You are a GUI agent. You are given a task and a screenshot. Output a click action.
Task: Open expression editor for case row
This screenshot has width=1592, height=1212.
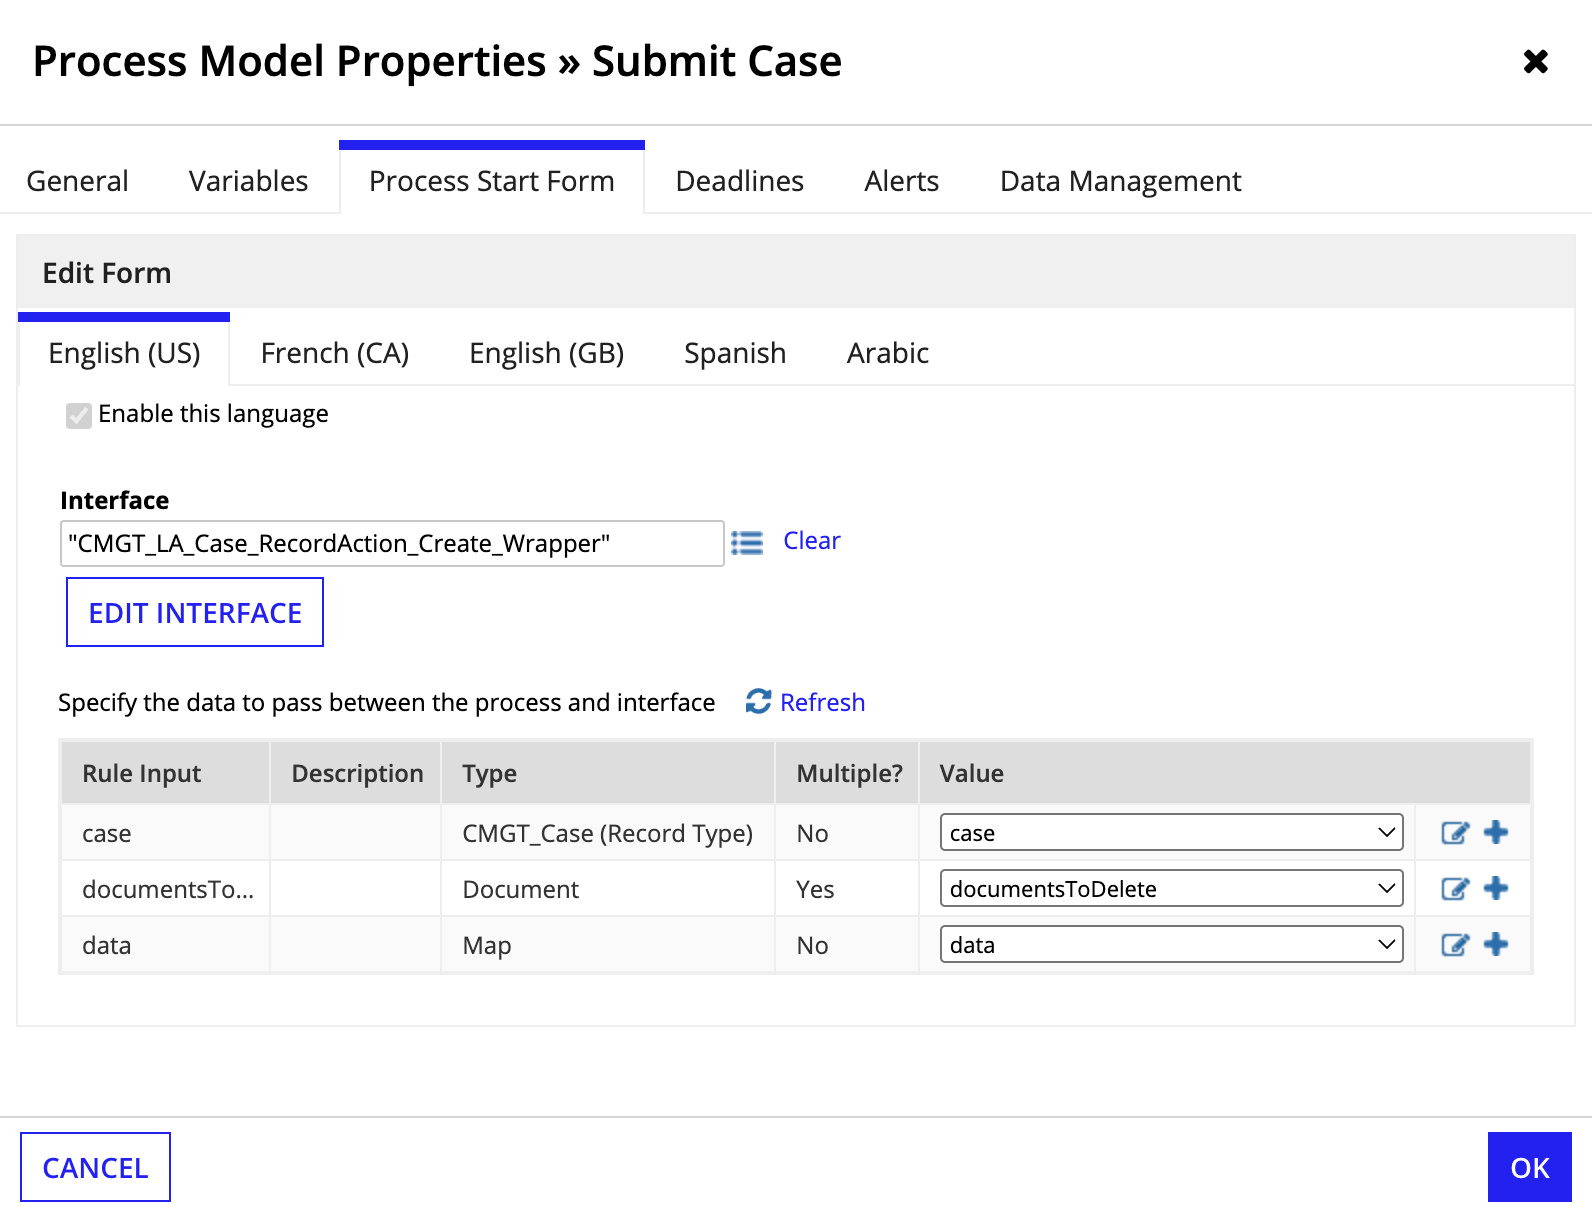pos(1455,833)
